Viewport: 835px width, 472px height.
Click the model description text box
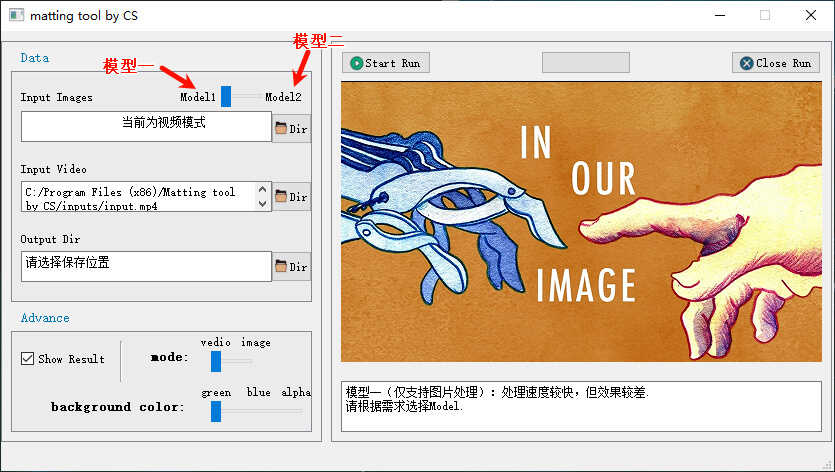click(x=580, y=405)
